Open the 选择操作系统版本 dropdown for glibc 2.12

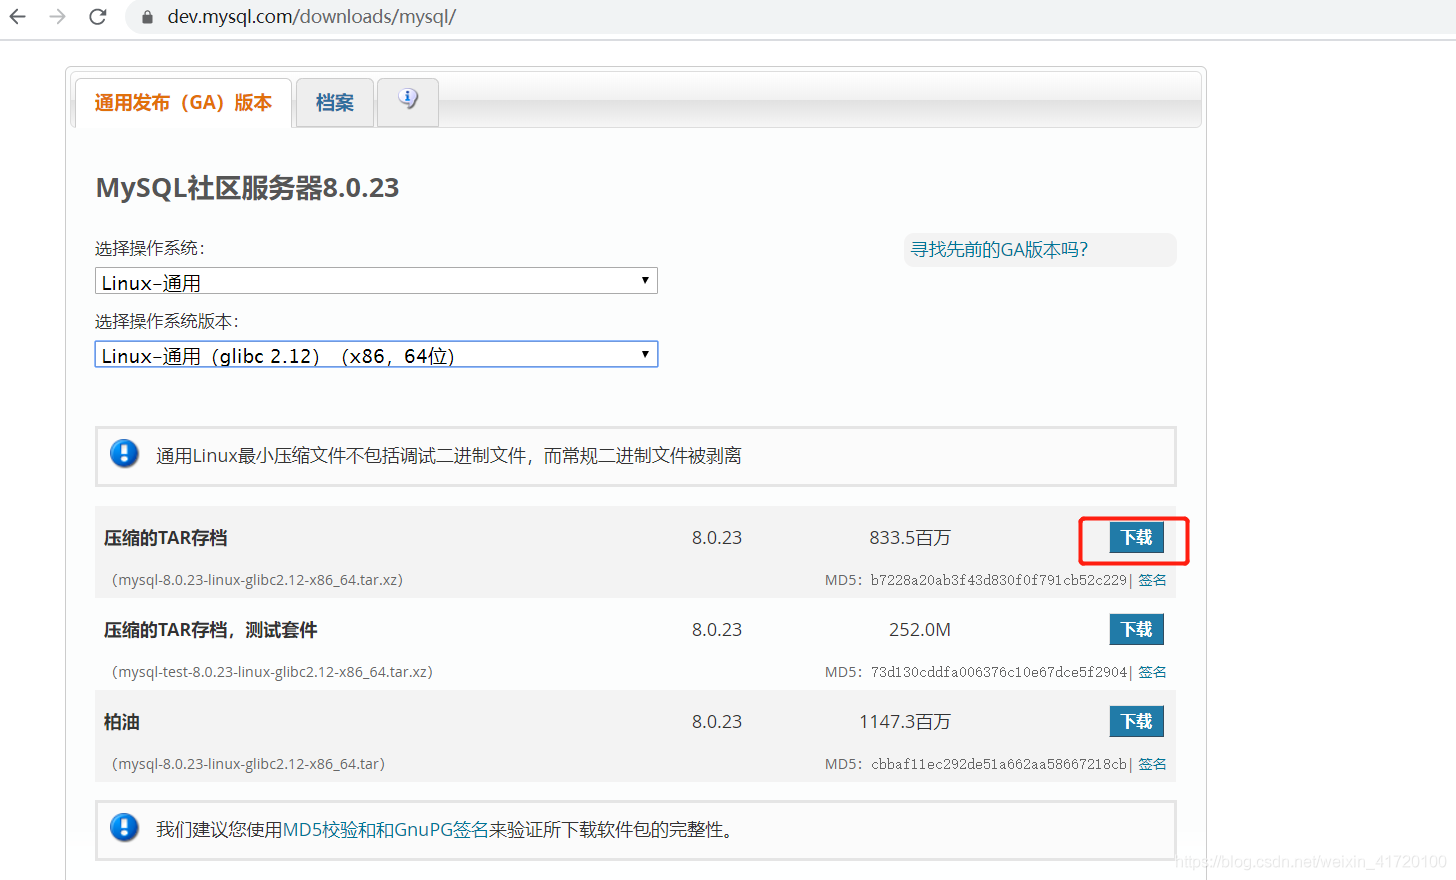376,354
